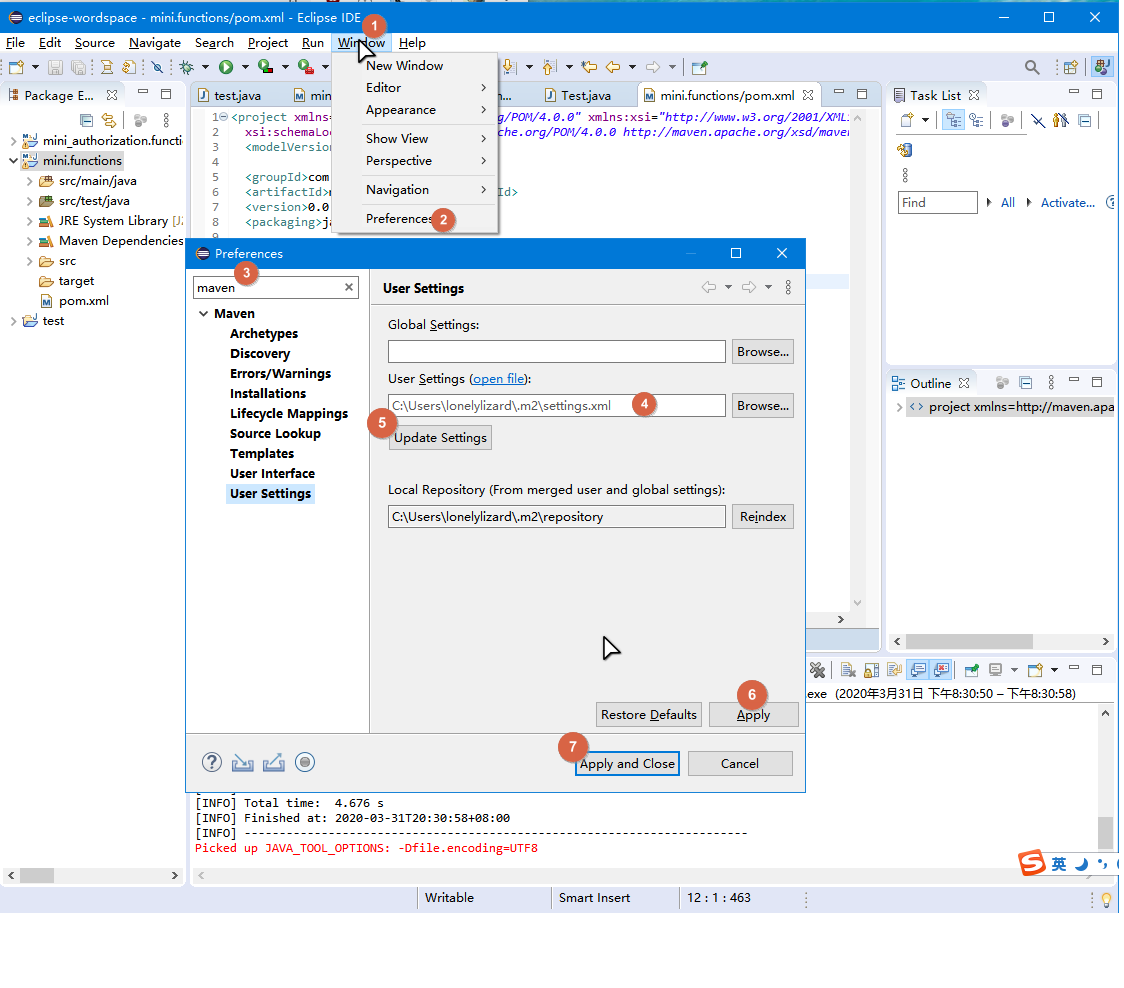Click the Save icon in Eclipse toolbar
This screenshot has width=1124, height=988.
coord(55,67)
